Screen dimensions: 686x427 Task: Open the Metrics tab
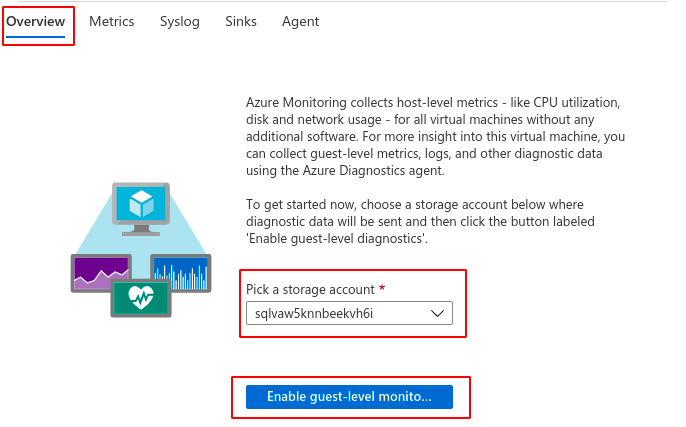pyautogui.click(x=111, y=21)
